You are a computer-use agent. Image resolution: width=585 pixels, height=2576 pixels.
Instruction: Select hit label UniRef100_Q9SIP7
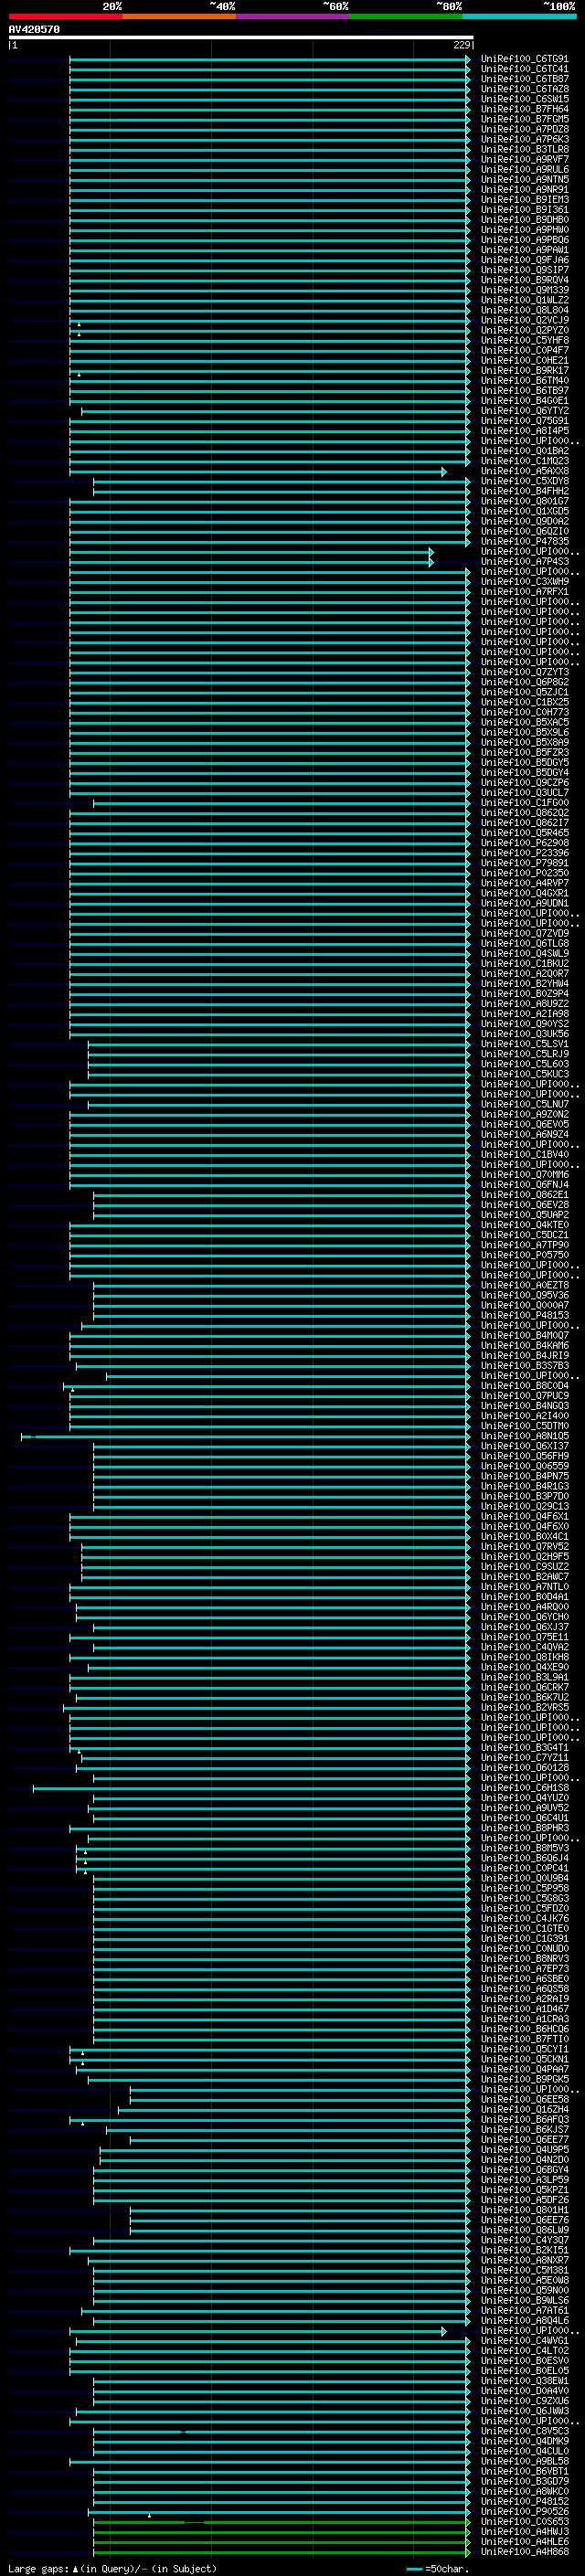[x=525, y=270]
